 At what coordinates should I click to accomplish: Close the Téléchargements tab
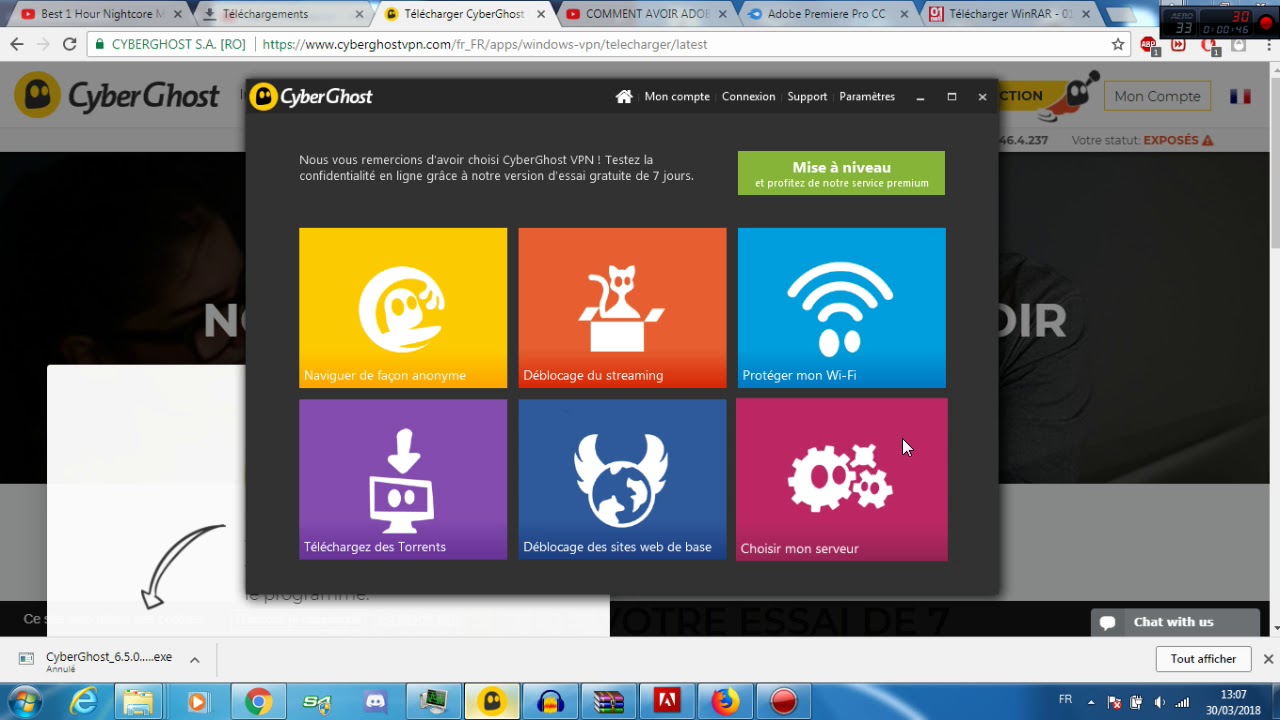[x=359, y=14]
